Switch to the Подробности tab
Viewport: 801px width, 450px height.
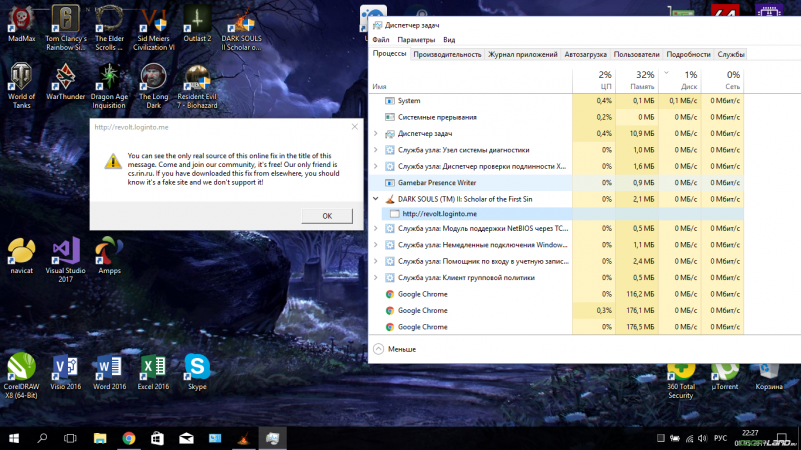[688, 54]
